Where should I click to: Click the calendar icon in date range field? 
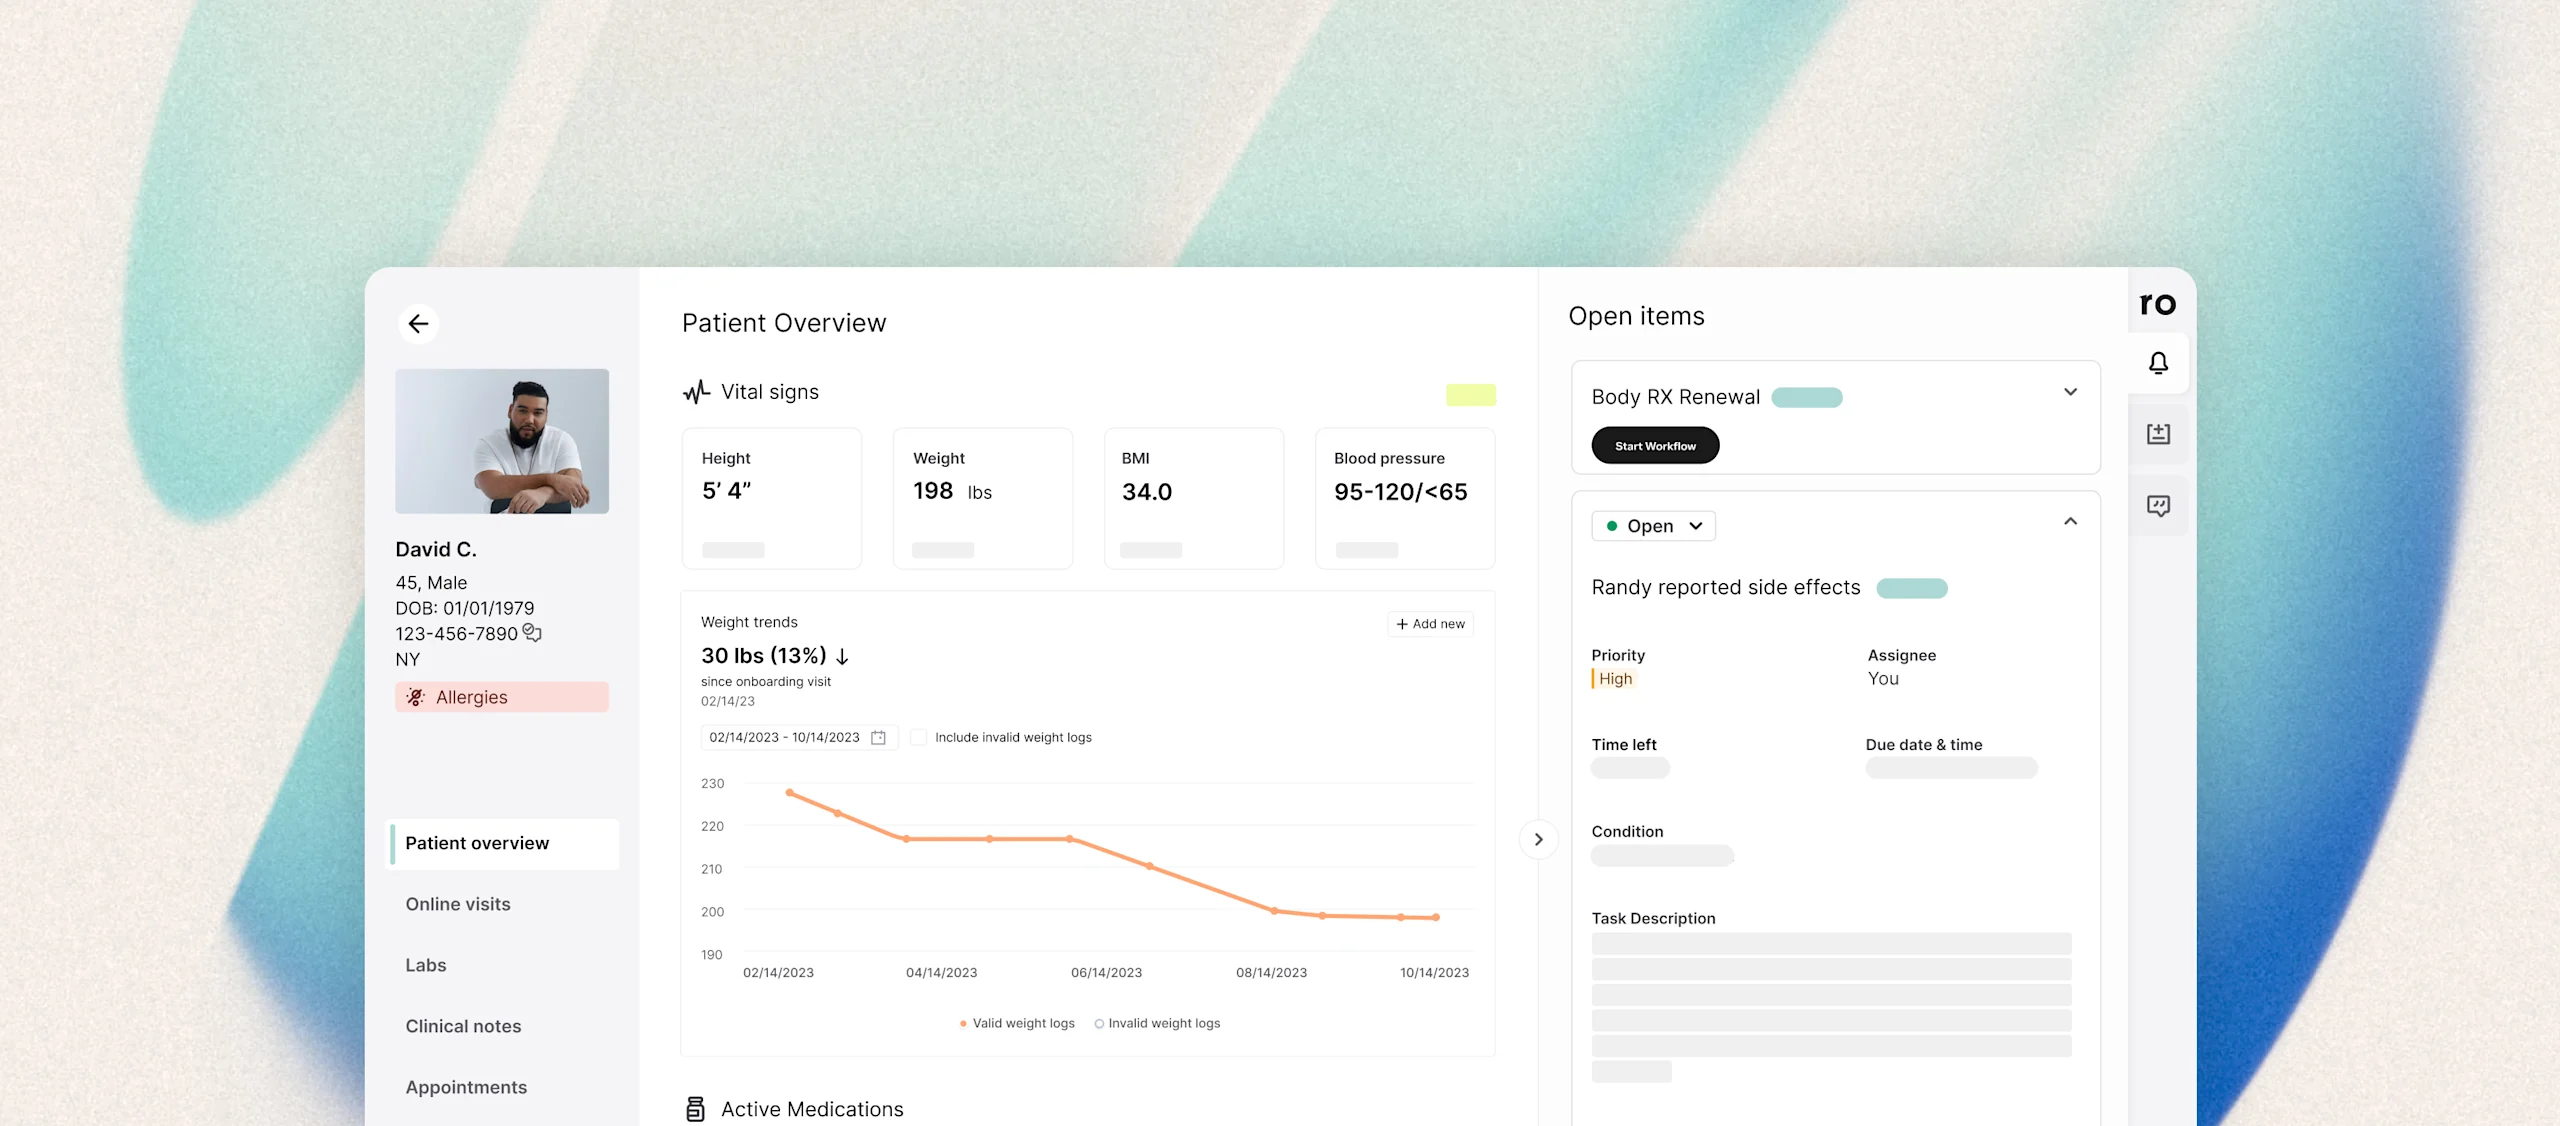click(878, 738)
